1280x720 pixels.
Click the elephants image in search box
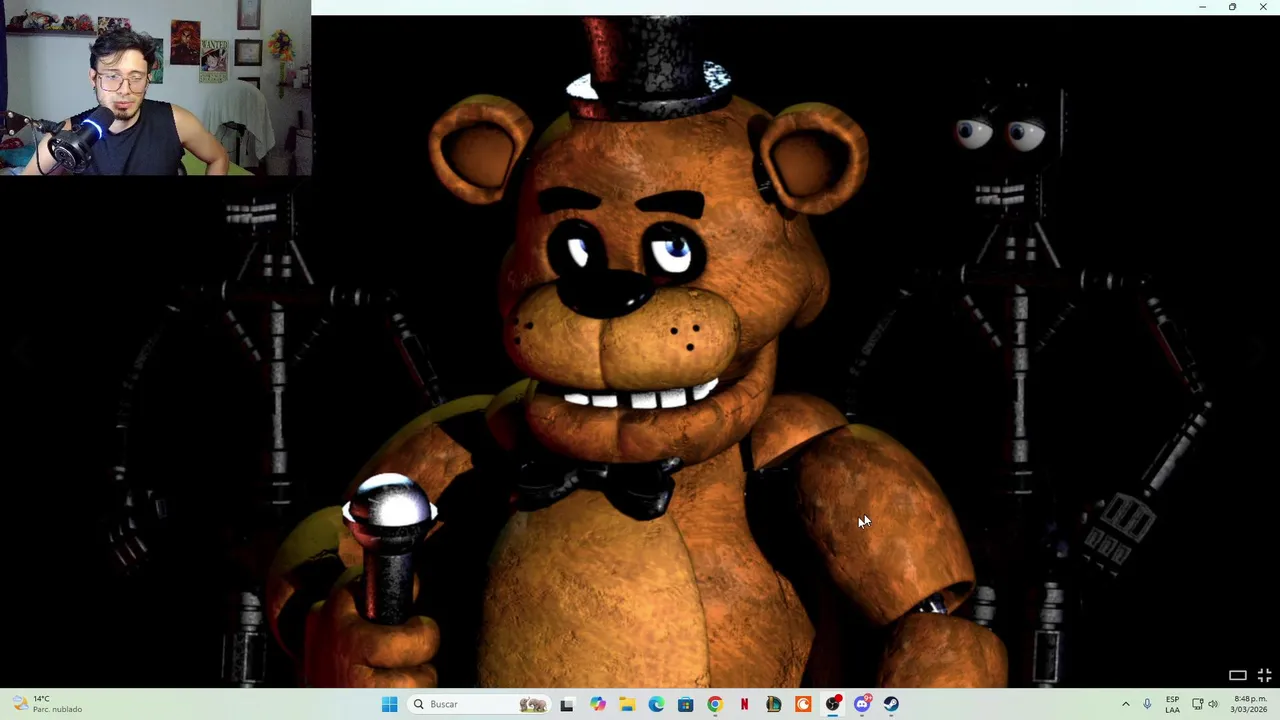pyautogui.click(x=533, y=704)
